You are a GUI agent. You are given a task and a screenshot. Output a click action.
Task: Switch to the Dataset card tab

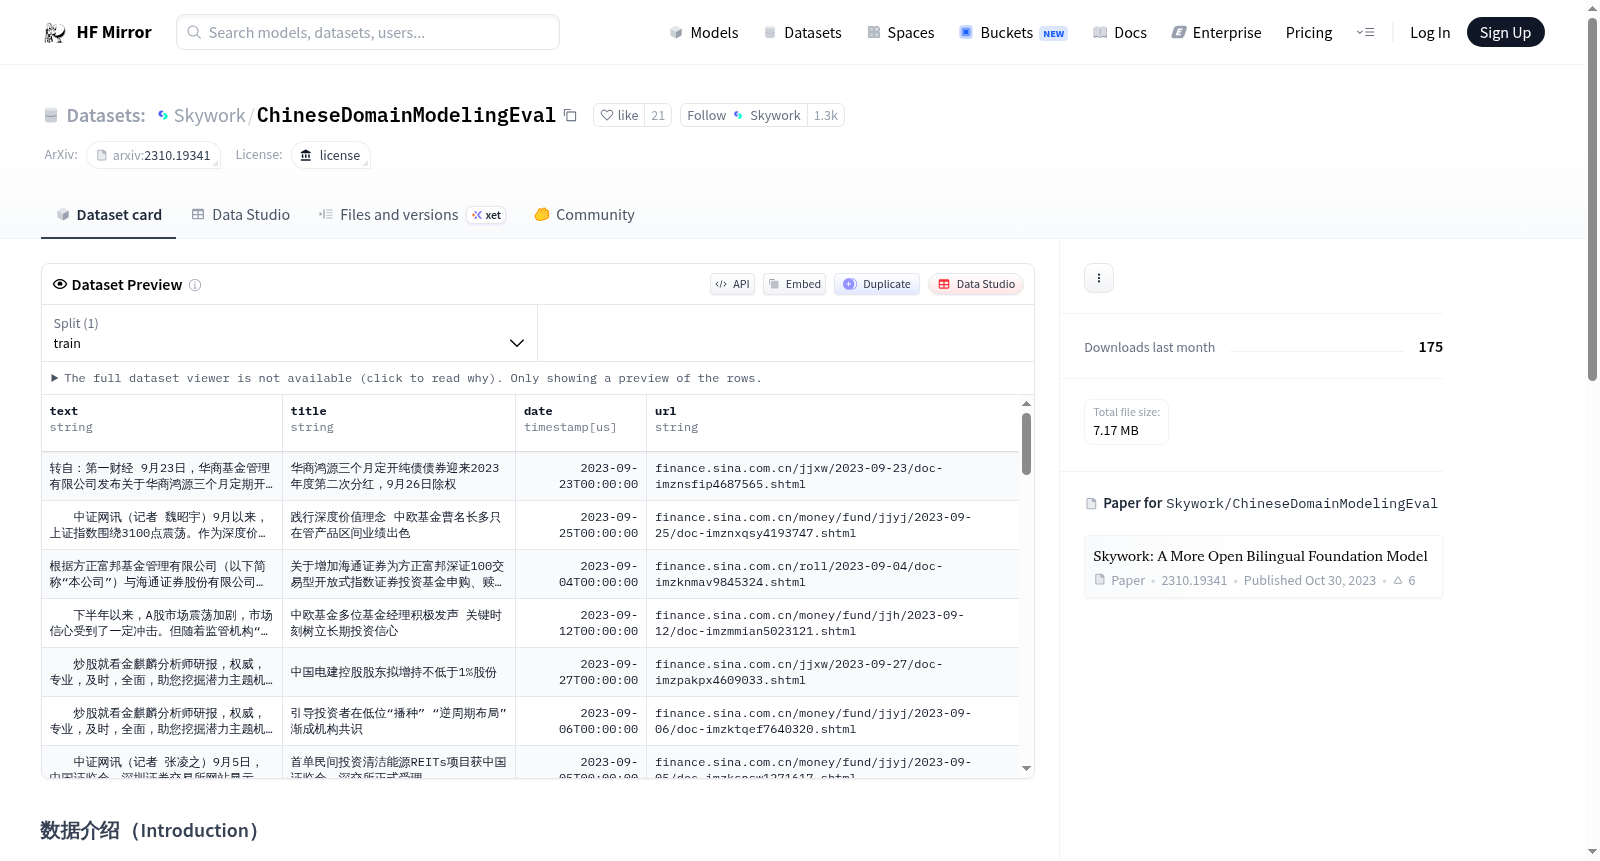[109, 215]
